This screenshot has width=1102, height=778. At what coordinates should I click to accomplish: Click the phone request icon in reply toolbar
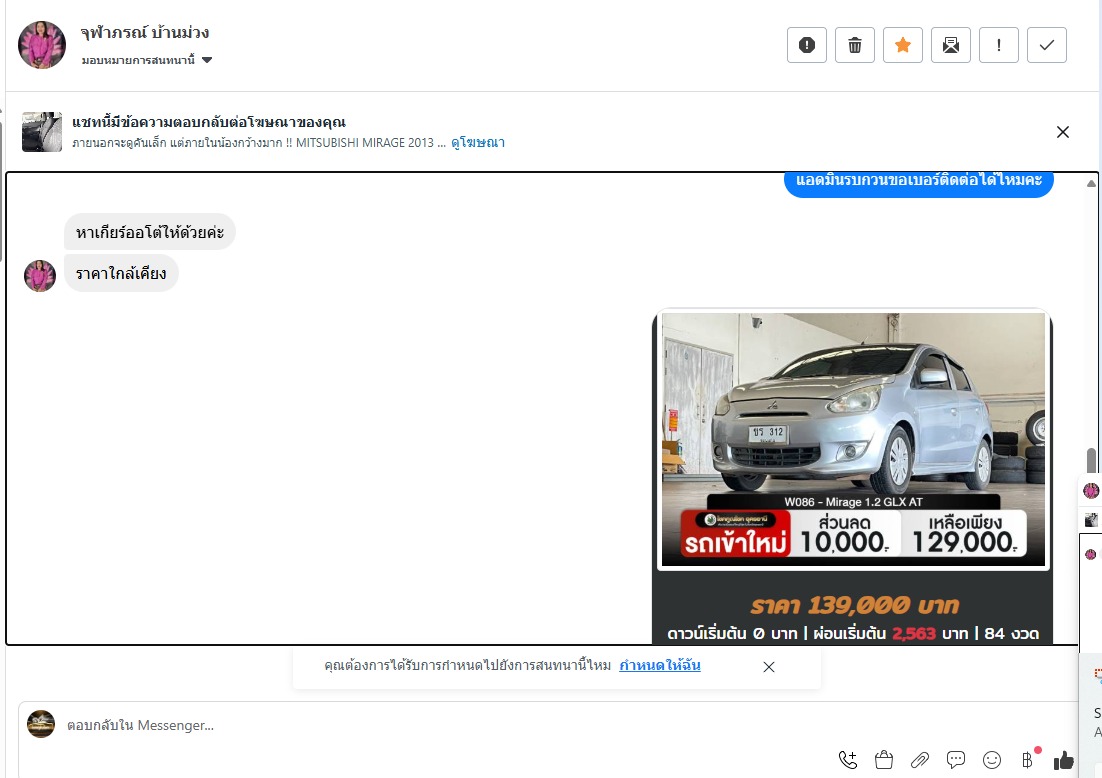[848, 760]
